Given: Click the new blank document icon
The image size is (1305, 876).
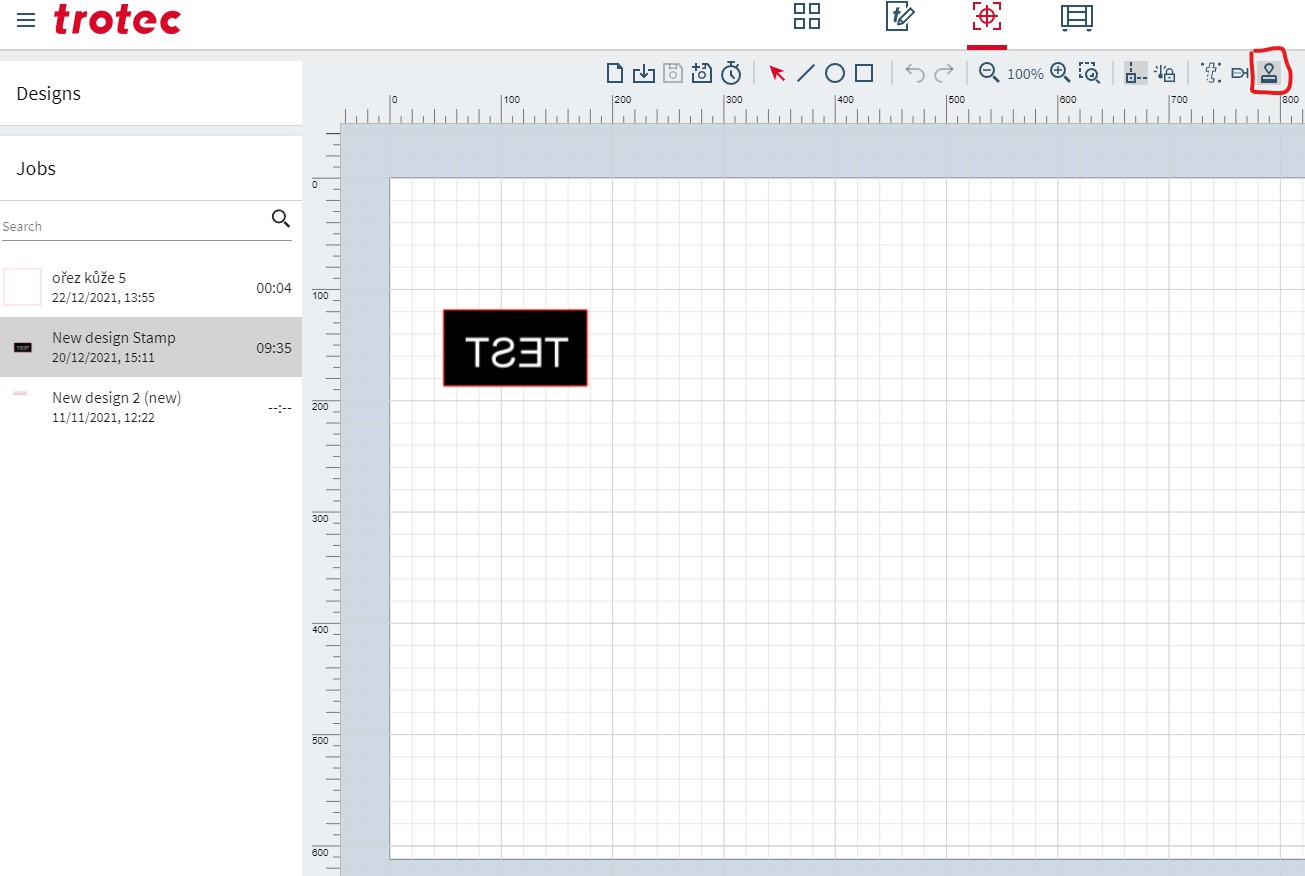Looking at the screenshot, I should point(615,73).
